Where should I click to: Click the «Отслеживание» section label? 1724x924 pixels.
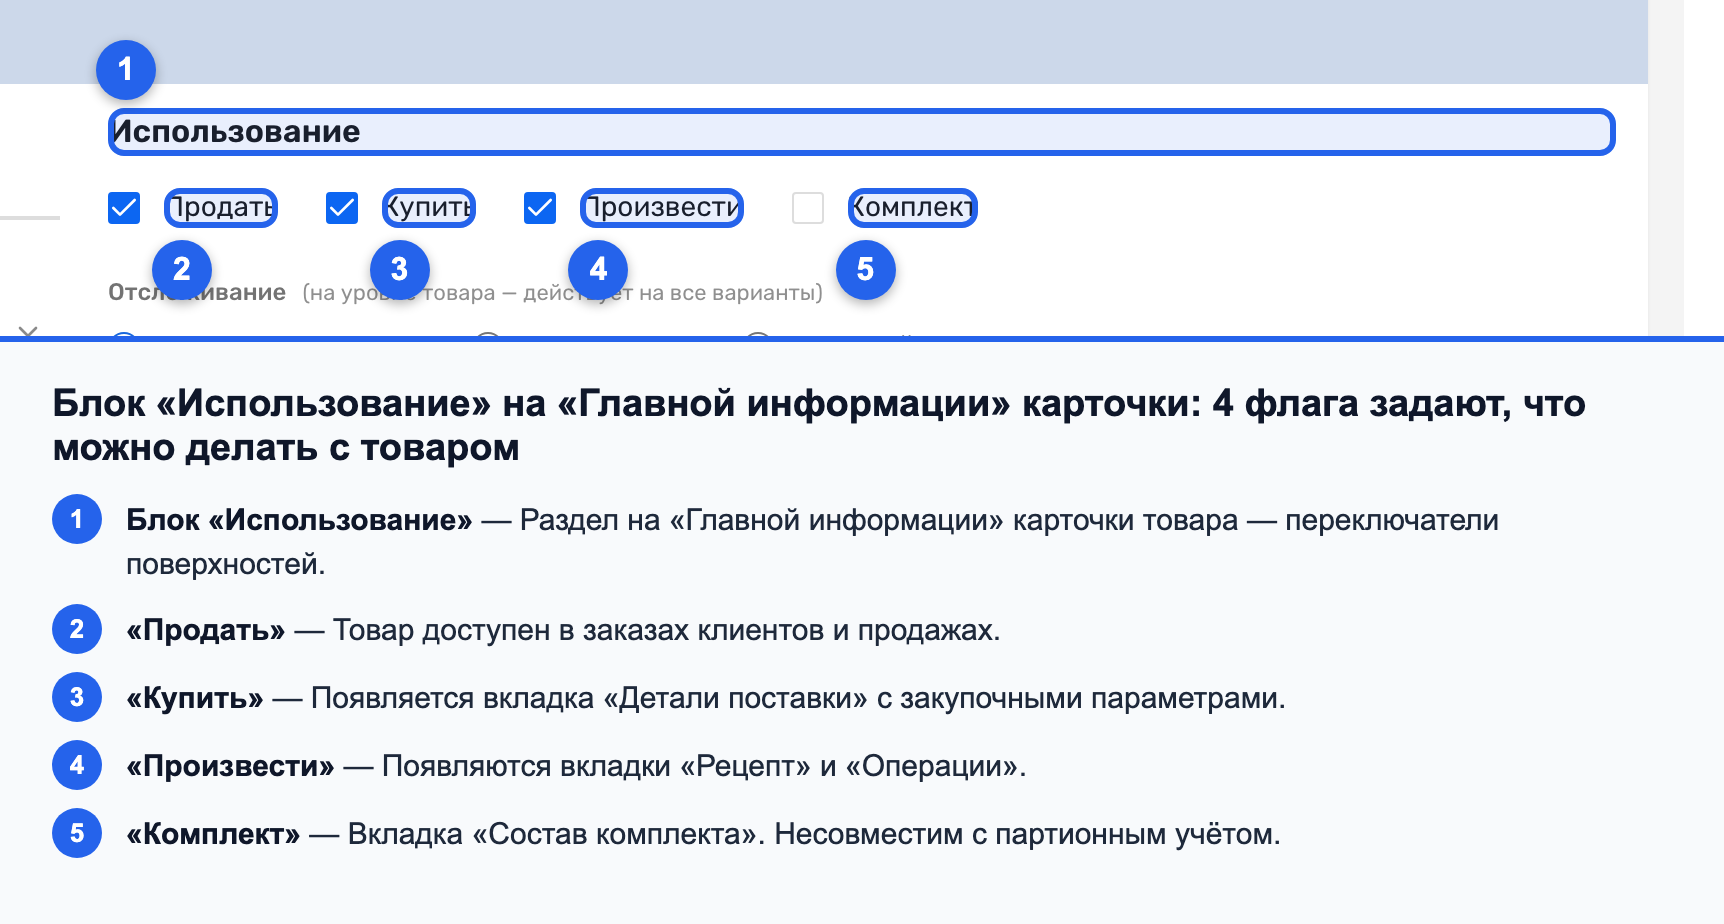pos(197,292)
